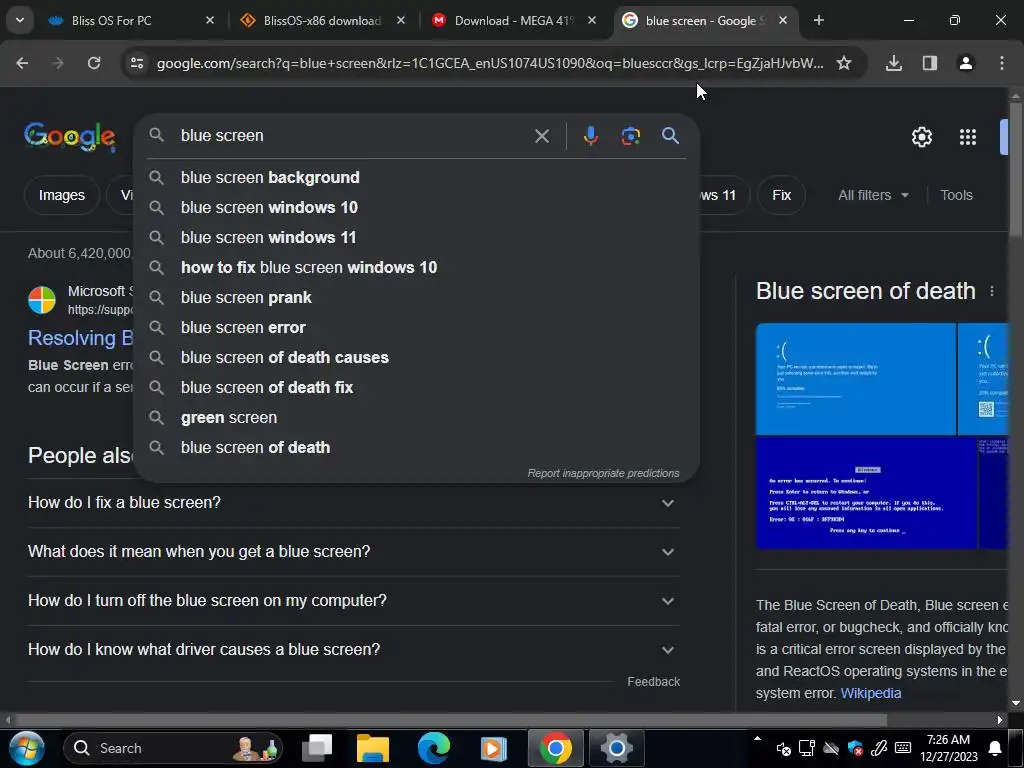Switch to BlissOS-x86 download tab
The image size is (1024, 768).
tap(322, 21)
